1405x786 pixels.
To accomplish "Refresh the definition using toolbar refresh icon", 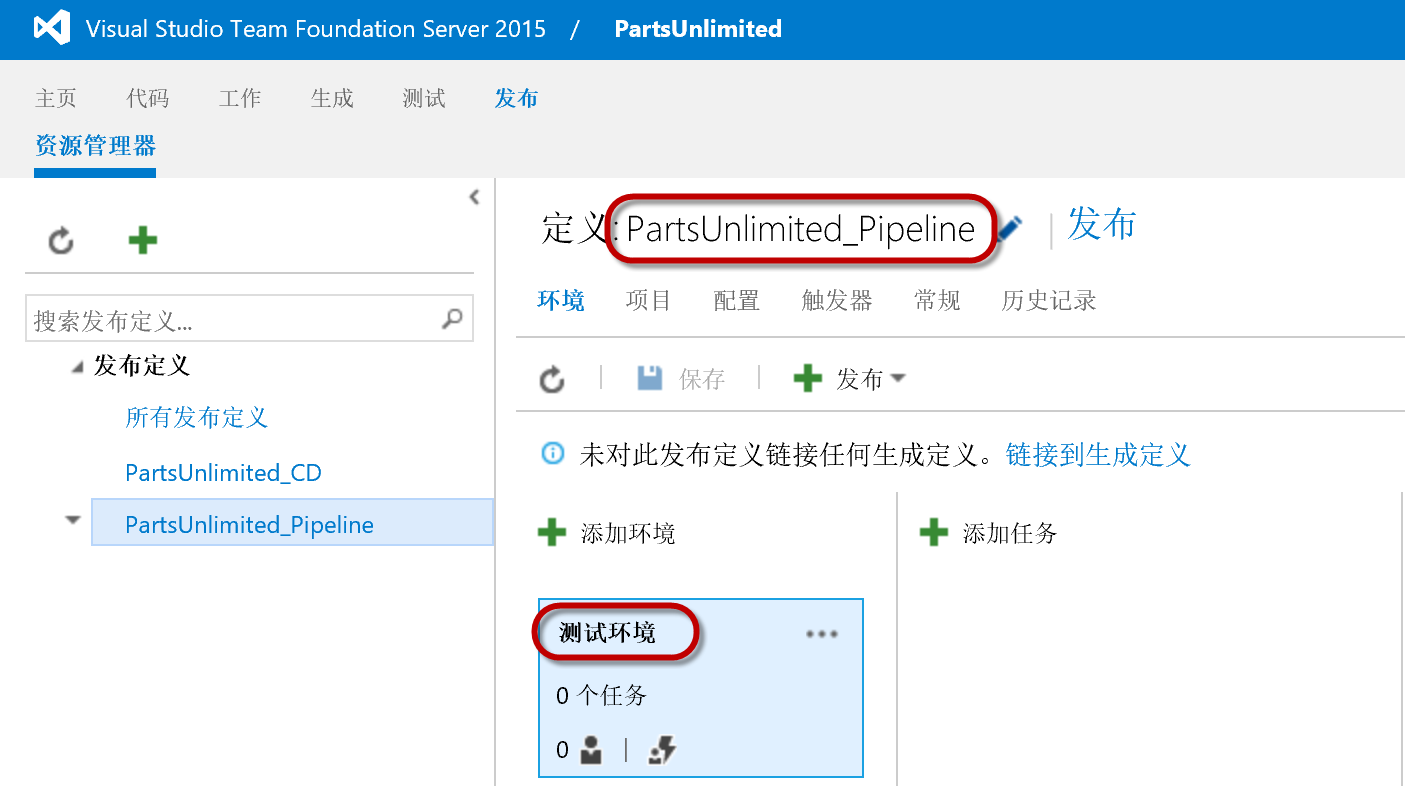I will click(x=552, y=379).
